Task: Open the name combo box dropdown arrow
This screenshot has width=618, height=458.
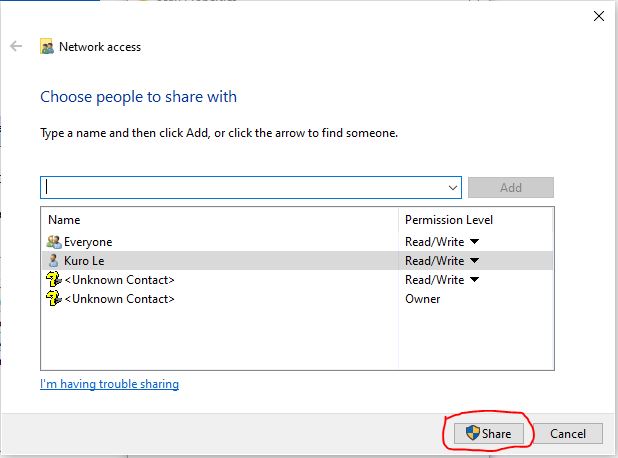Action: (x=452, y=187)
